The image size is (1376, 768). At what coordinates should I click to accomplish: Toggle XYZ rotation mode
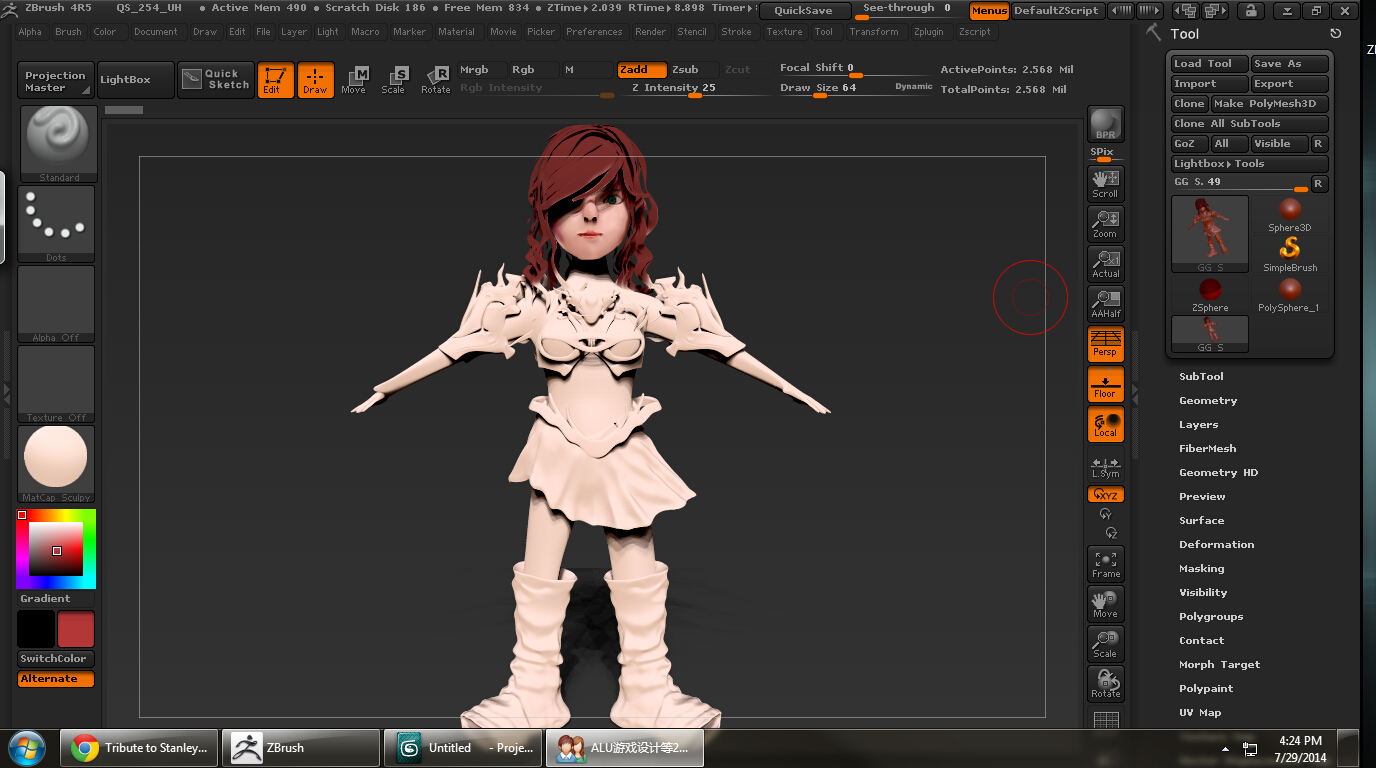tap(1105, 494)
